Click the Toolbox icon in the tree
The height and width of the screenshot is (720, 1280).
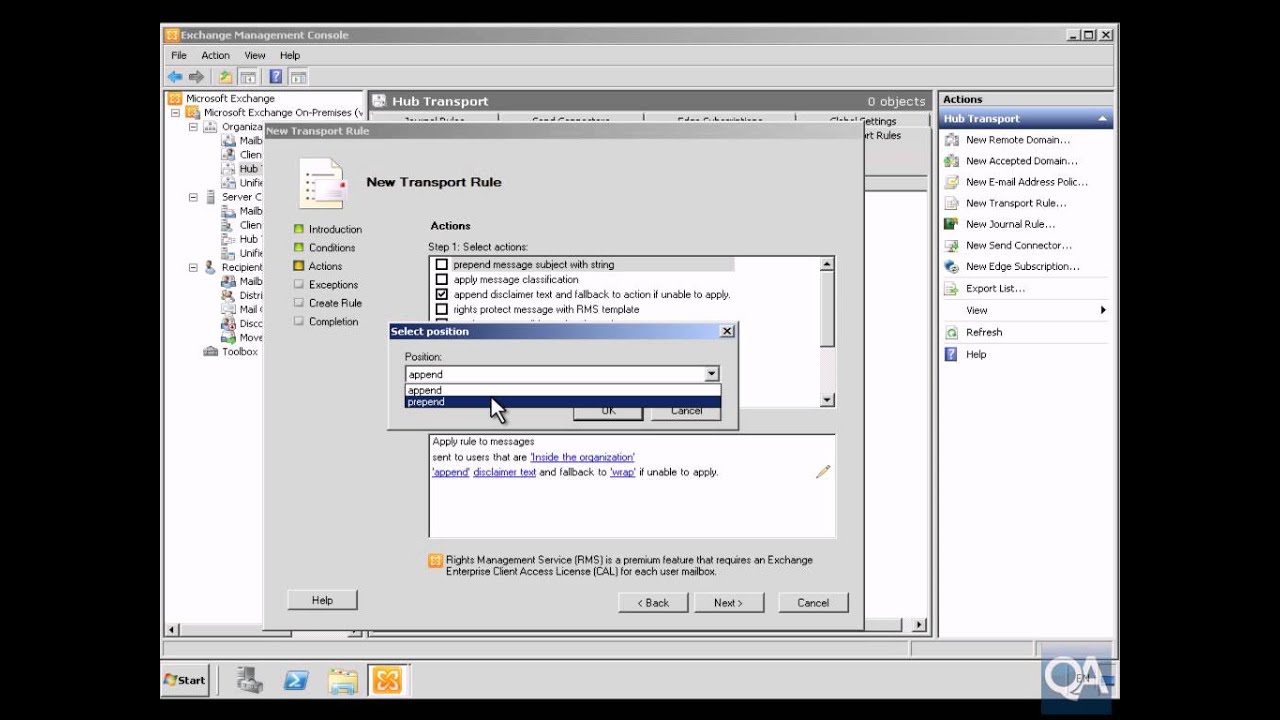click(x=211, y=352)
